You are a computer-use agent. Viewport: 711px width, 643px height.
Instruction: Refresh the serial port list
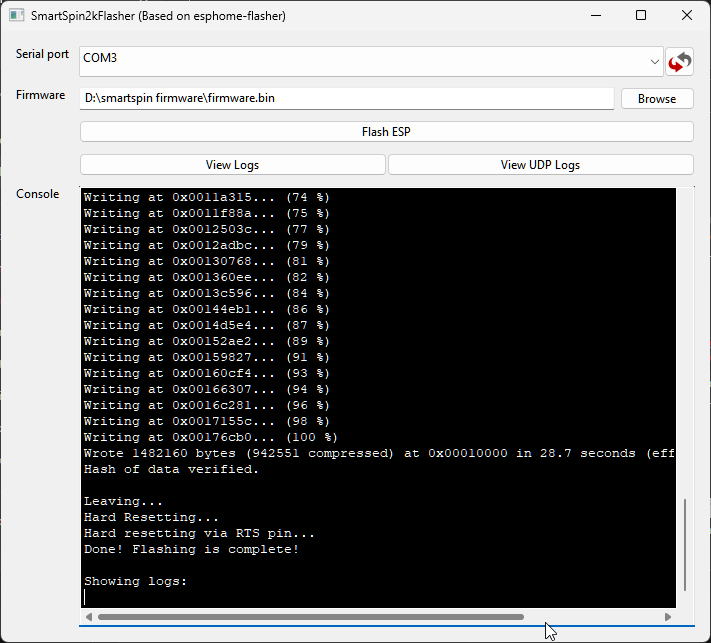pos(679,61)
